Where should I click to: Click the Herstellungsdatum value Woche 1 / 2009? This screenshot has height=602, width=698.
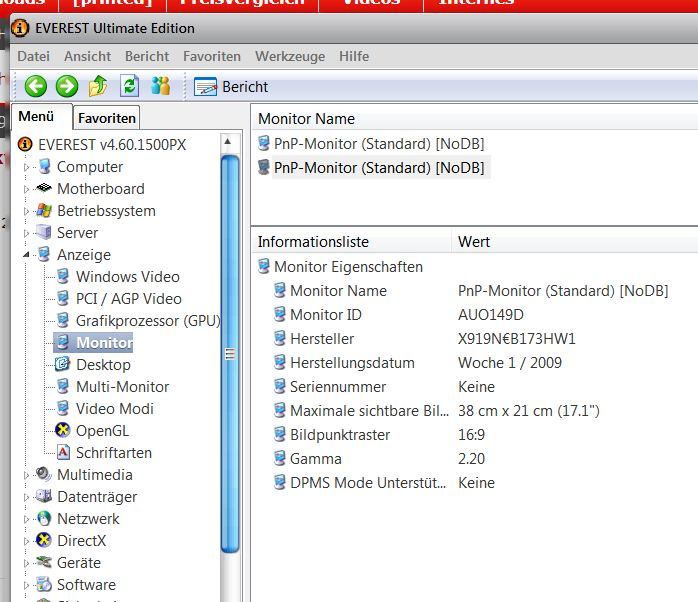tap(510, 363)
